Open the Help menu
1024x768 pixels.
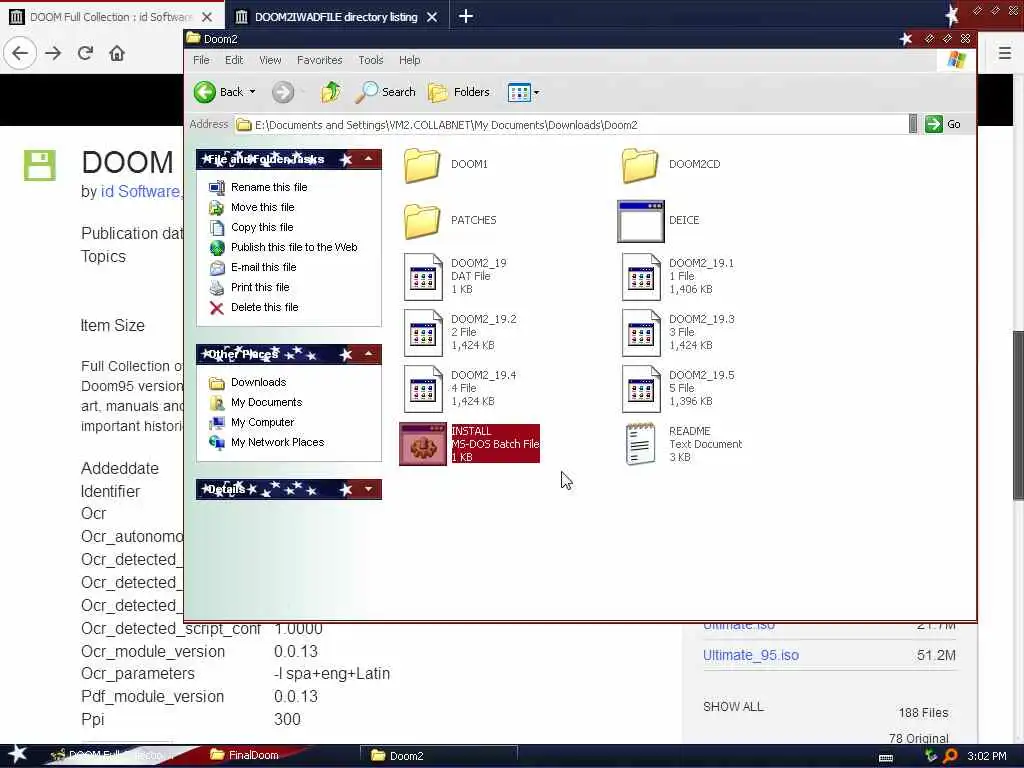409,60
